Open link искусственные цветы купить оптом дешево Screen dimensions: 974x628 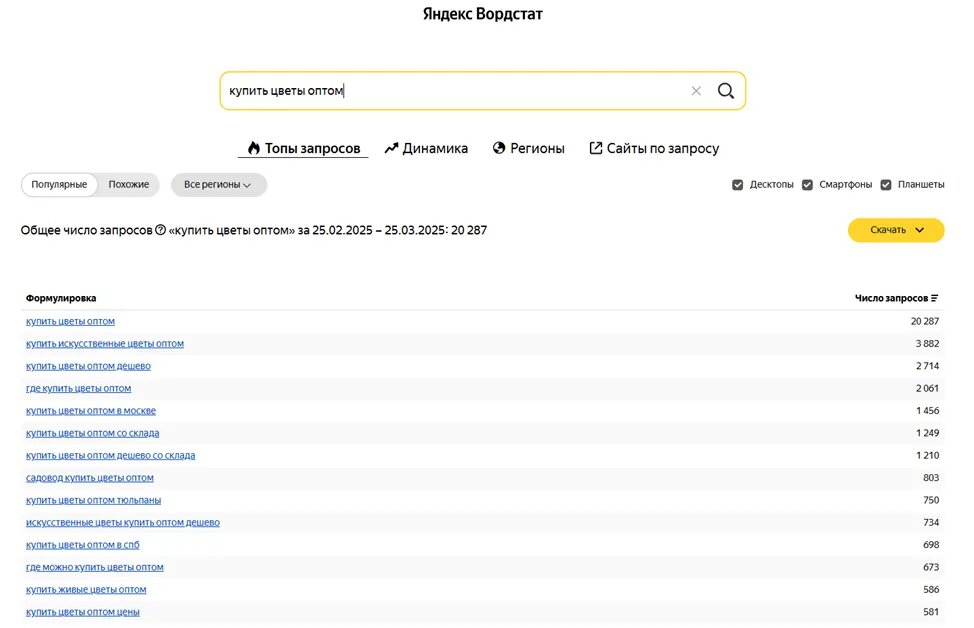[x=123, y=522]
